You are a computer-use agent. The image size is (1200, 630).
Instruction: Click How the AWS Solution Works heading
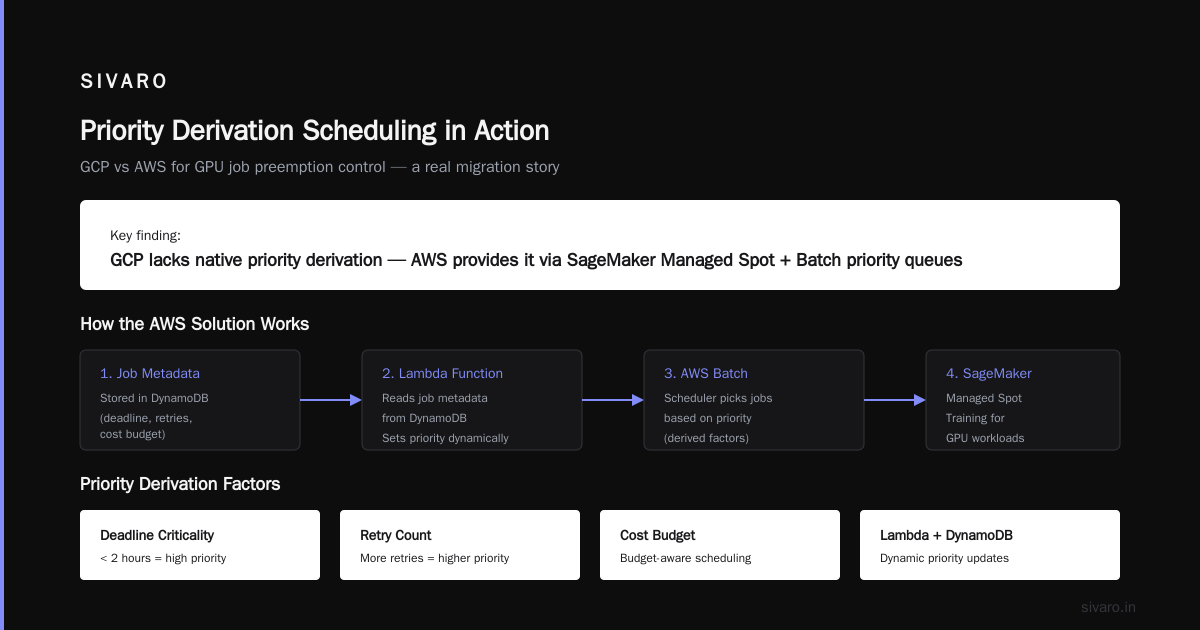(x=195, y=324)
